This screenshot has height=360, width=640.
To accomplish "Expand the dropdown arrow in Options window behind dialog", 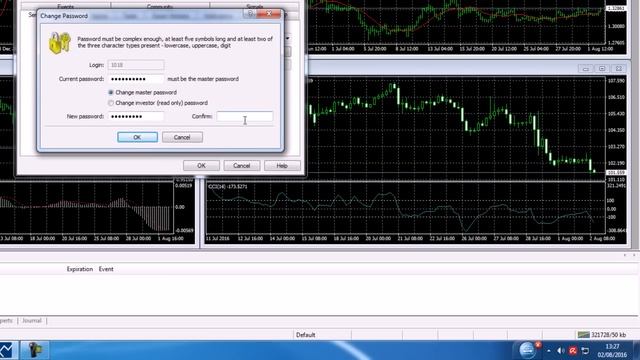I will (288, 38).
